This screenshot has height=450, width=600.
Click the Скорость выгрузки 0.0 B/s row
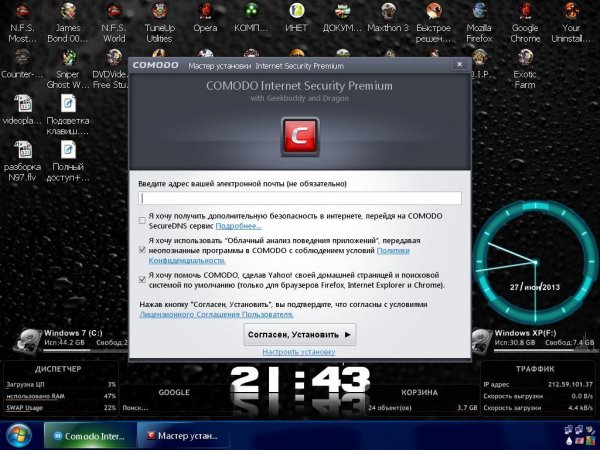[x=538, y=396]
